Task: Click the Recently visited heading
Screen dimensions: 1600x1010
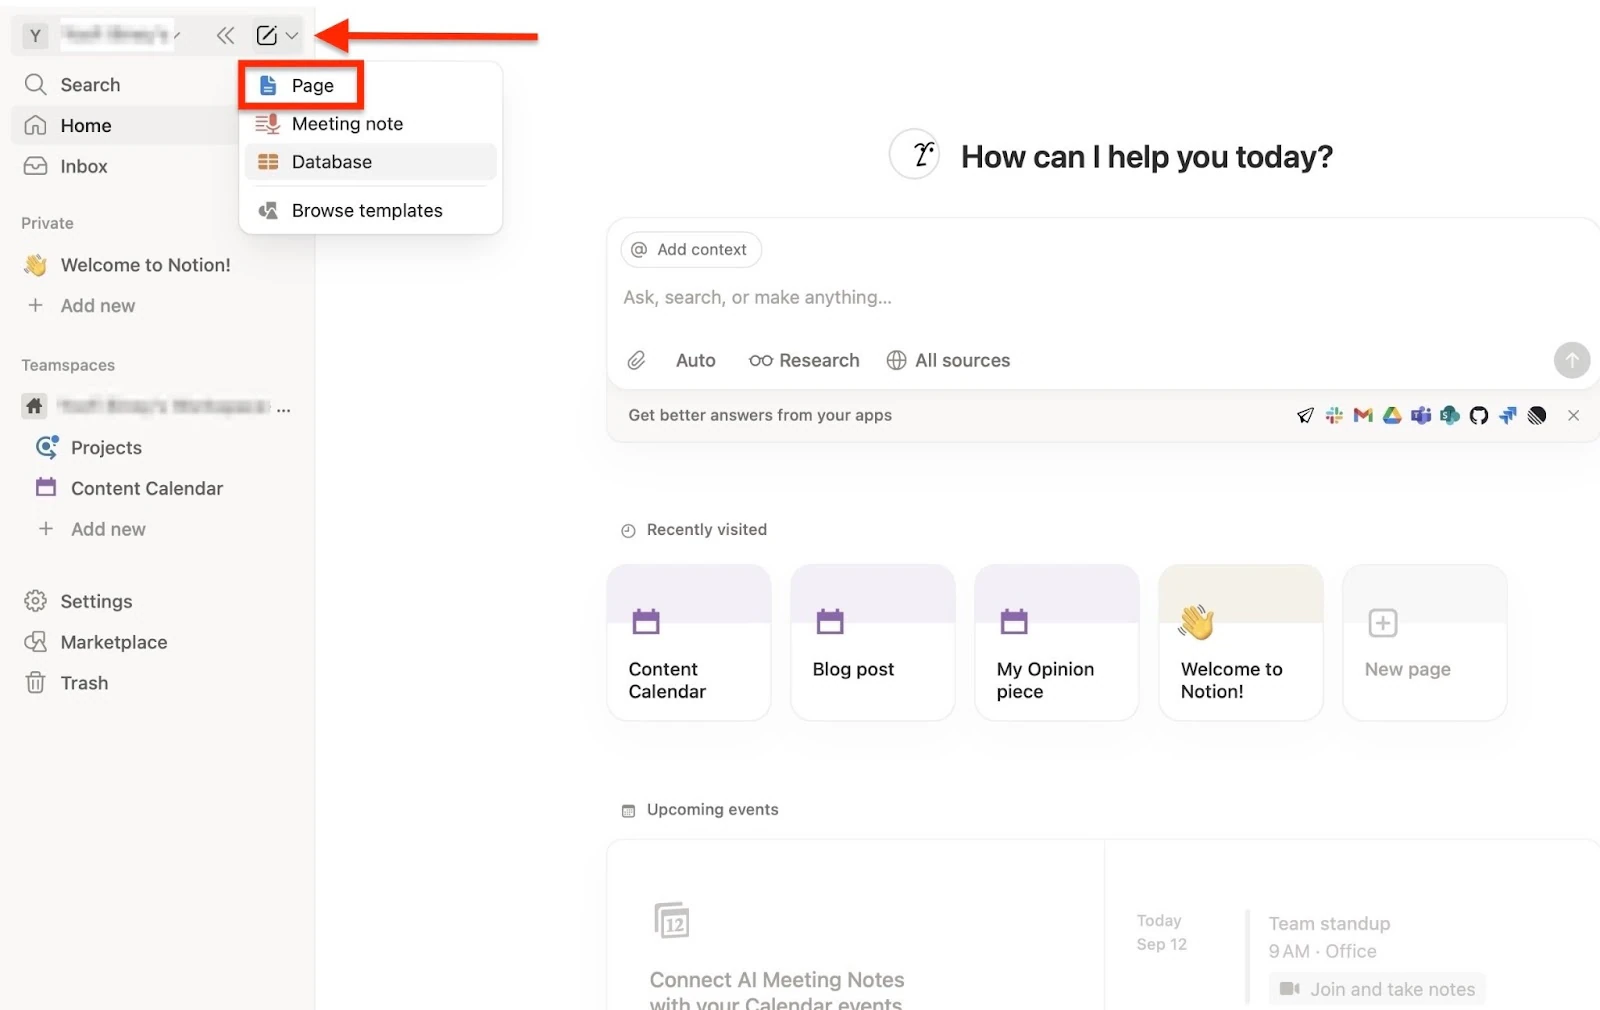Action: (706, 530)
